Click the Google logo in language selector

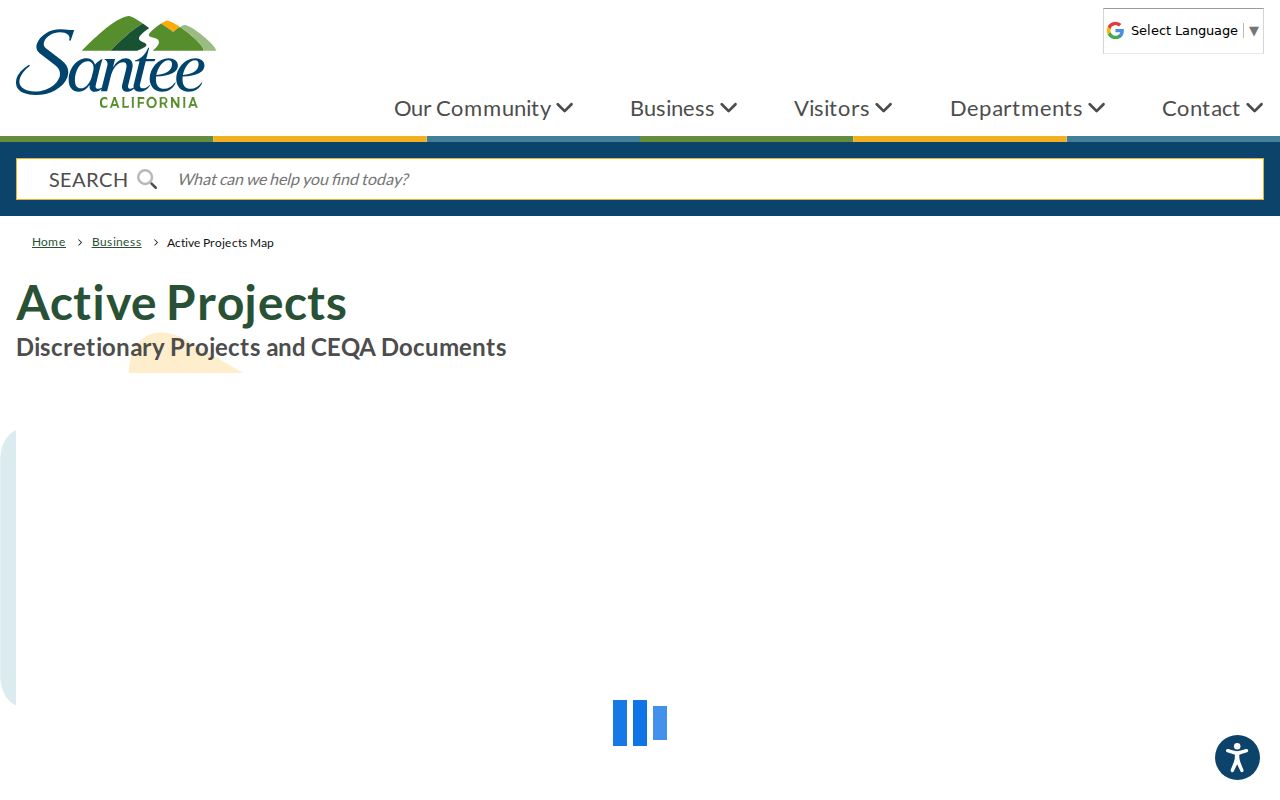point(1115,31)
